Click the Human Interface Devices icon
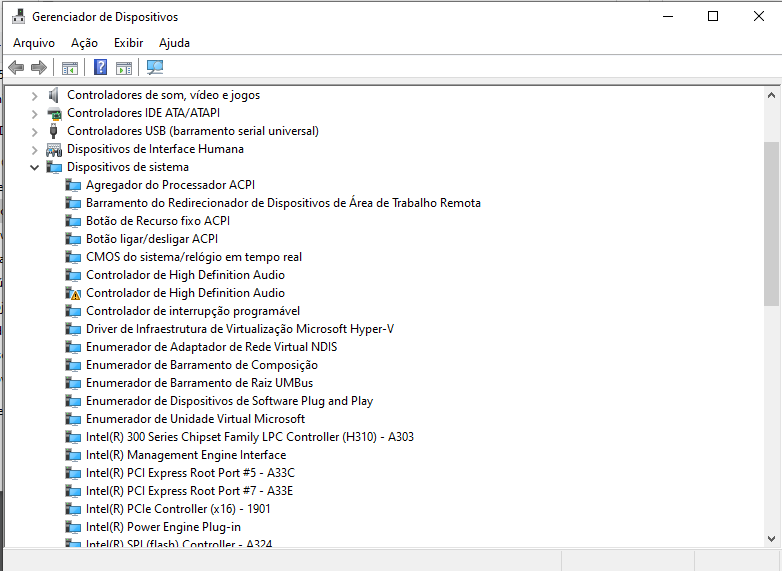Viewport: 782px width, 571px height. (x=54, y=149)
